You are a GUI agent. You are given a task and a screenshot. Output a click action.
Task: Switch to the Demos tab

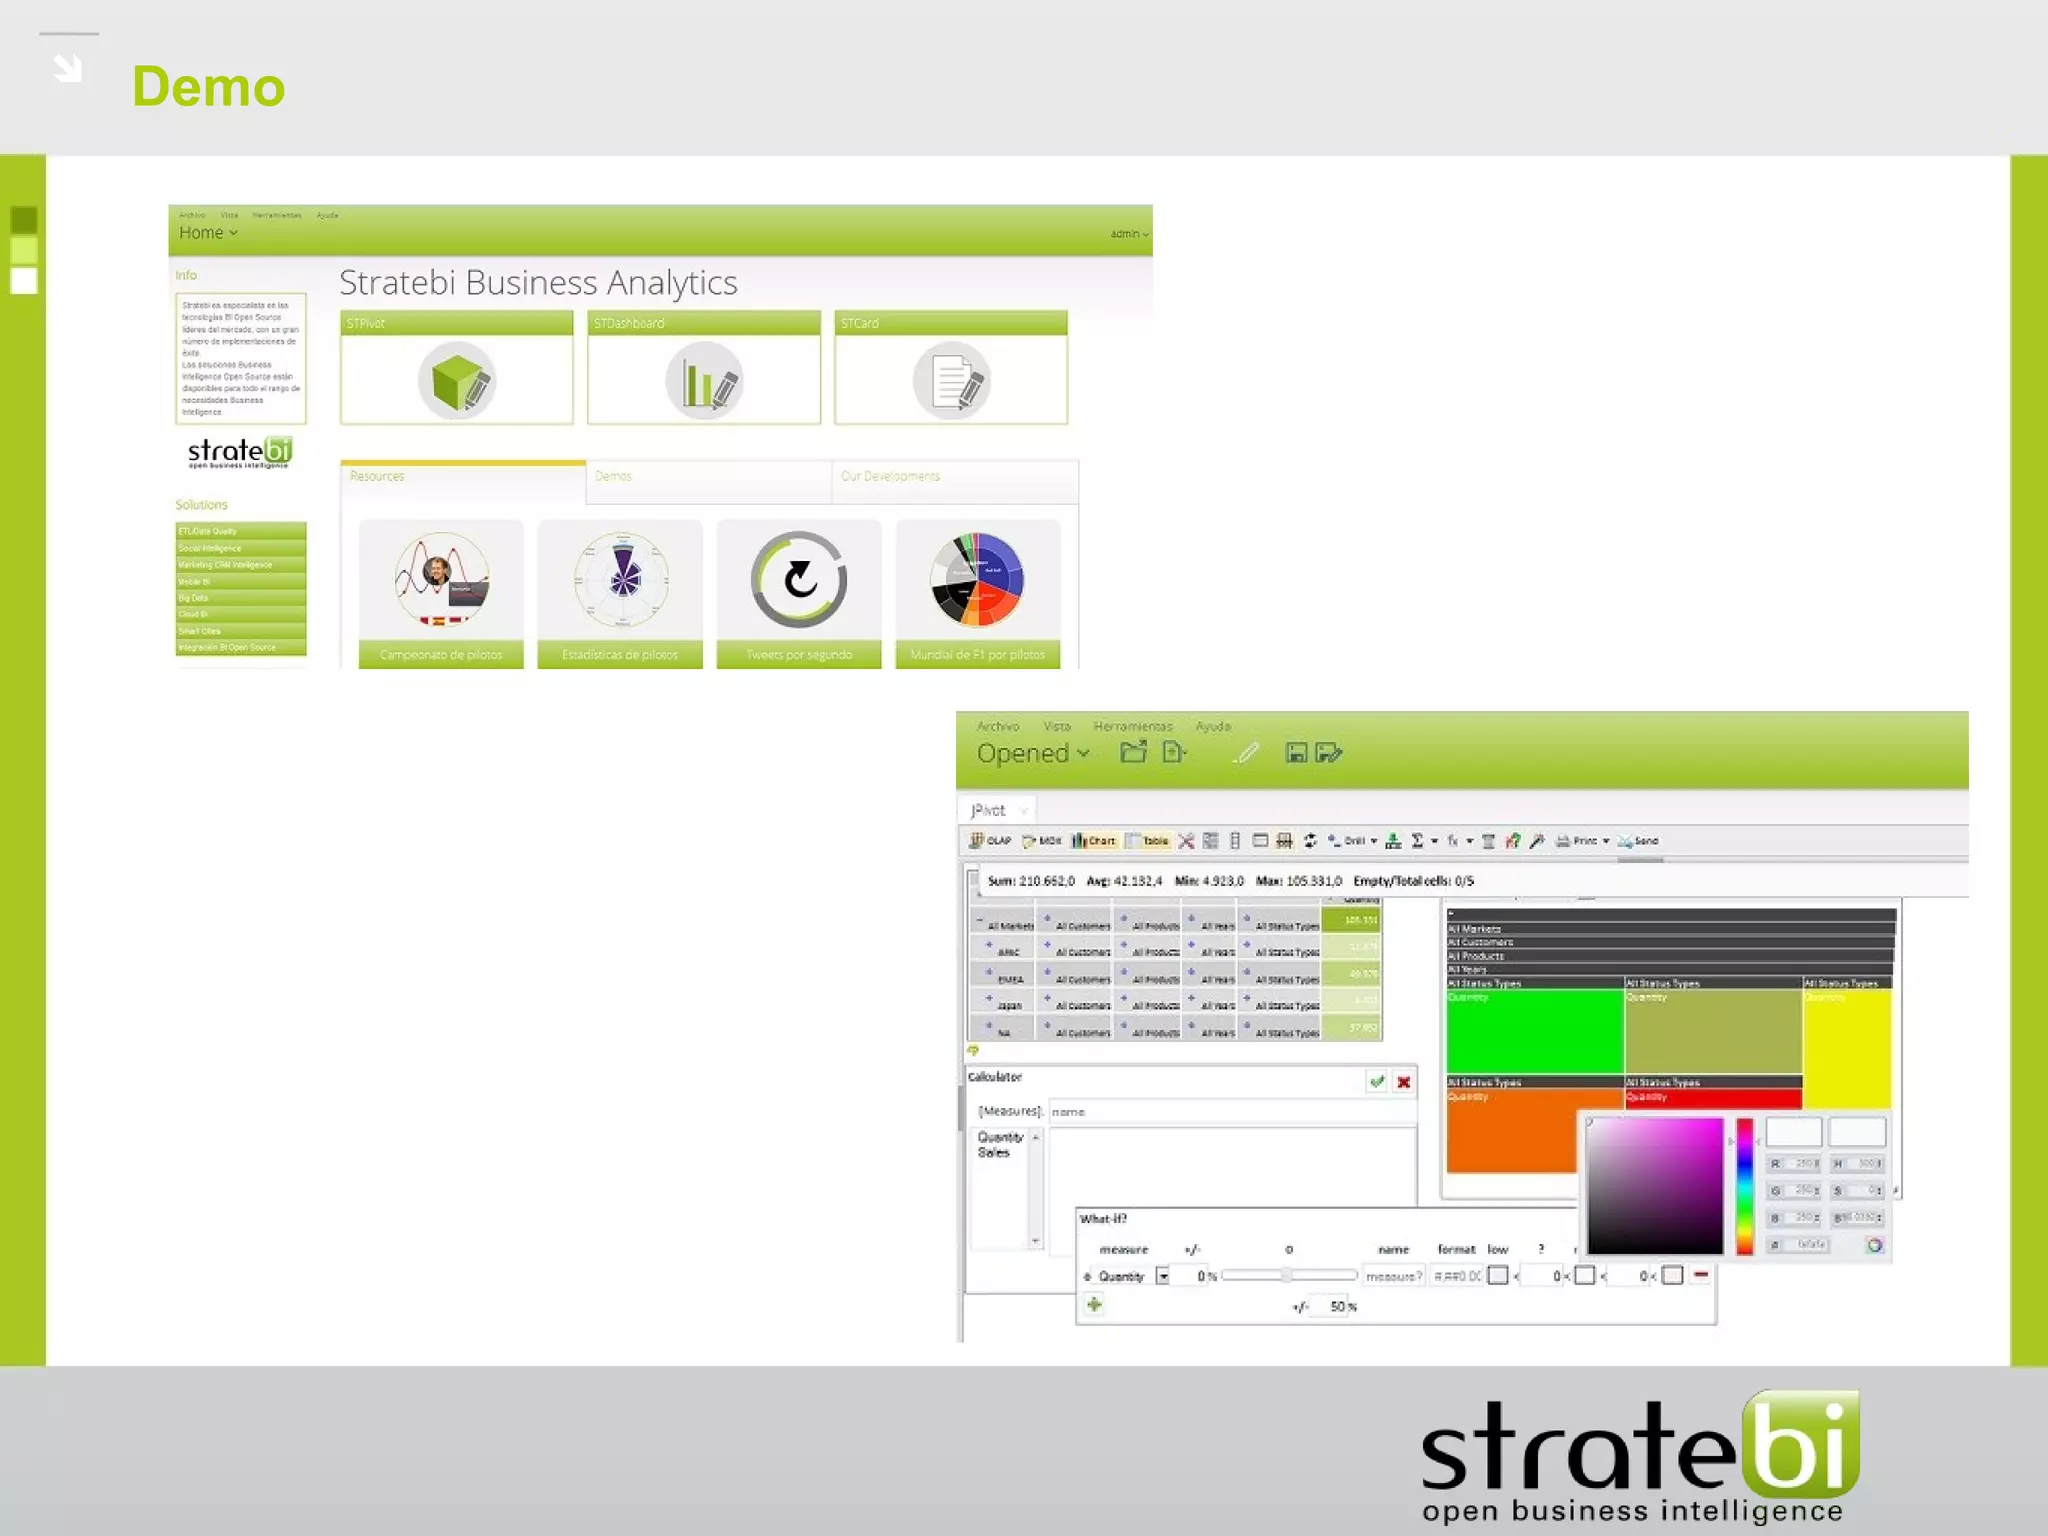(x=613, y=476)
